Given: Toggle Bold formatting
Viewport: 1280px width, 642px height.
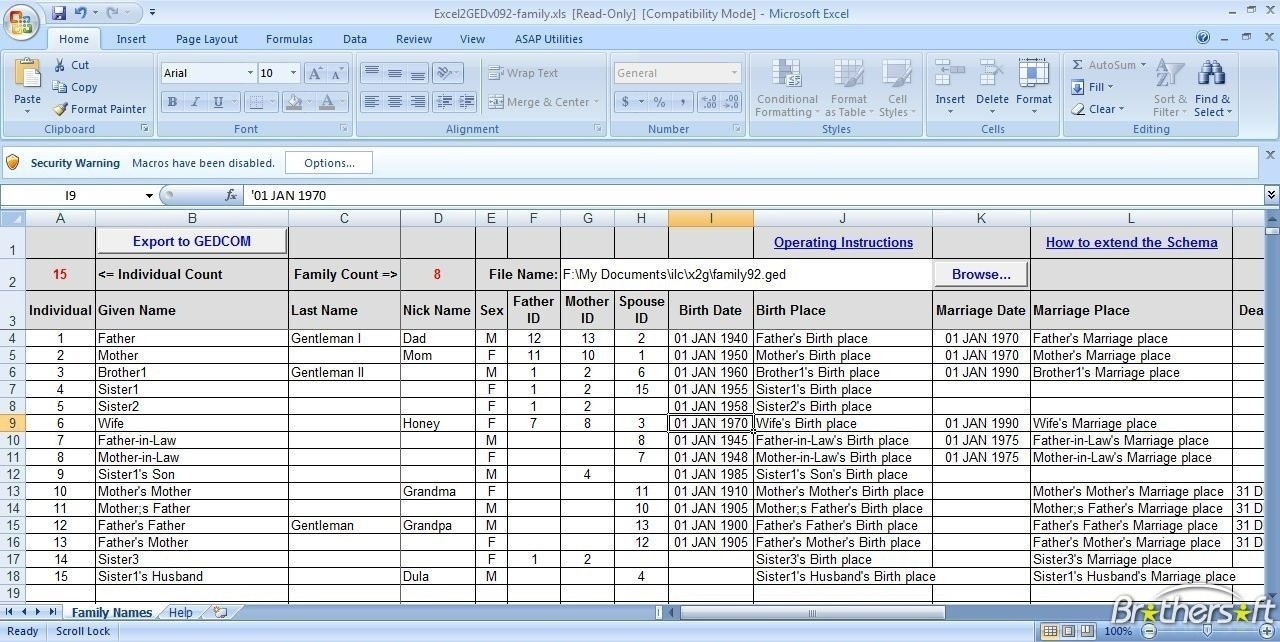Looking at the screenshot, I should [172, 102].
